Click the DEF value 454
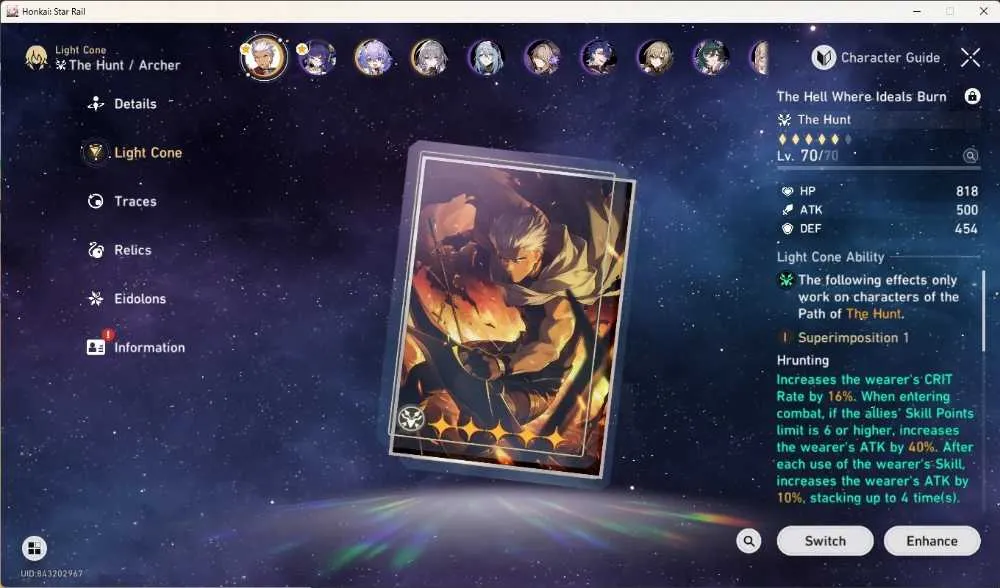1000x588 pixels. [966, 228]
